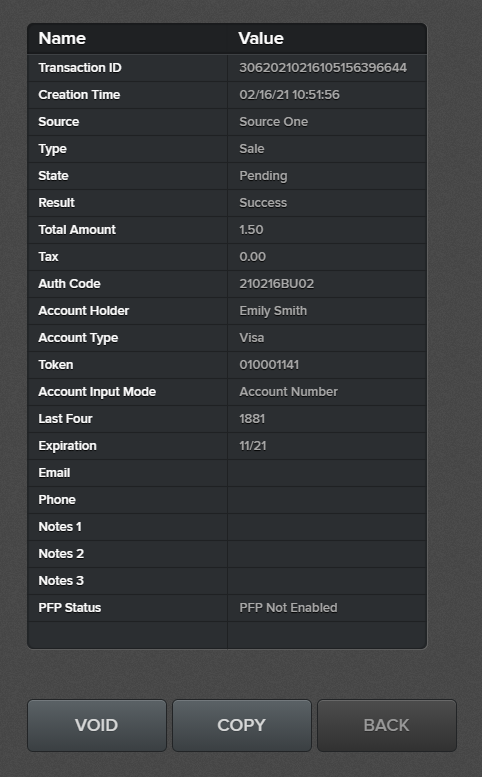Click the empty Notes 1 value cell
The width and height of the screenshot is (482, 777).
tap(327, 527)
